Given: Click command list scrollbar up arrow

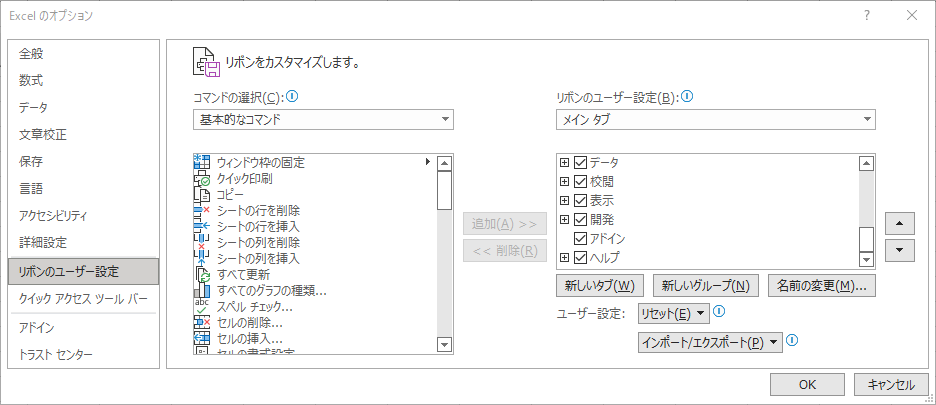Looking at the screenshot, I should click(445, 163).
